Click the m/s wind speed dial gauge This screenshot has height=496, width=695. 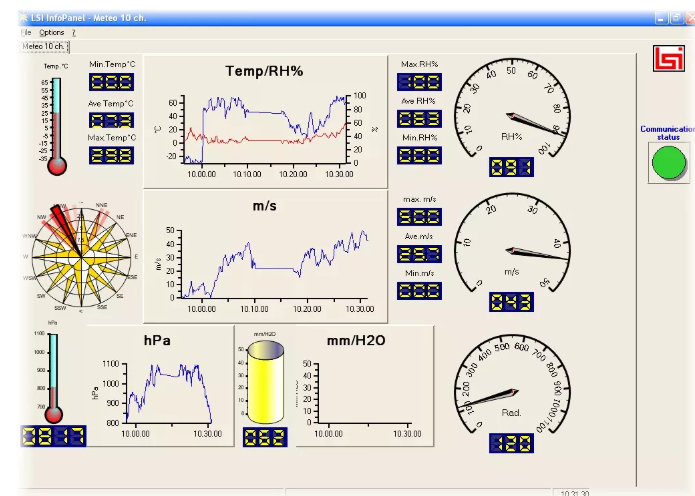[x=512, y=243]
